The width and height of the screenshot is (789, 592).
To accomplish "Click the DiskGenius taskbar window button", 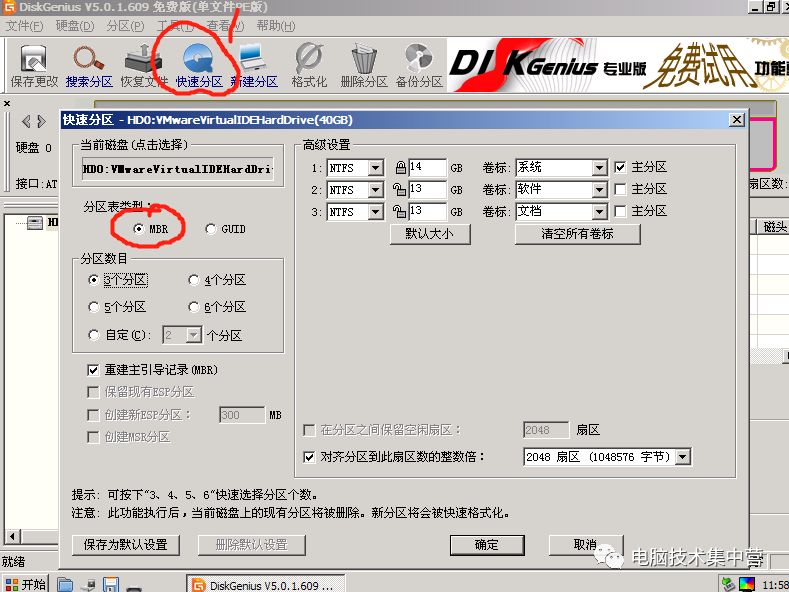I will pyautogui.click(x=266, y=584).
